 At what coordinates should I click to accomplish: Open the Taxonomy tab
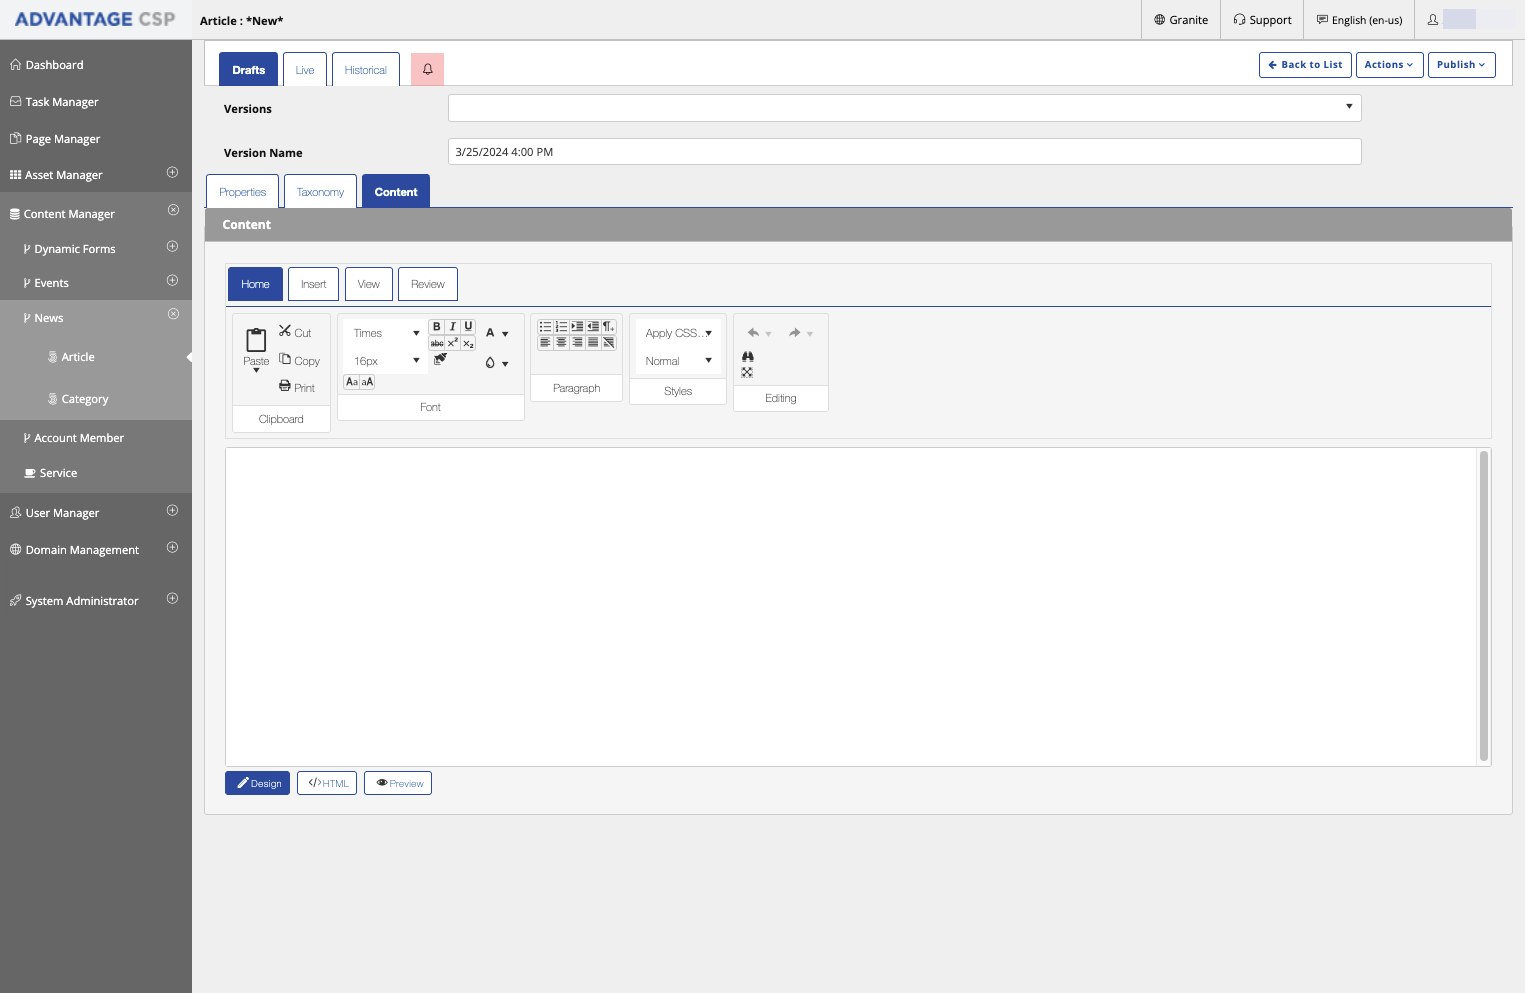click(x=320, y=192)
